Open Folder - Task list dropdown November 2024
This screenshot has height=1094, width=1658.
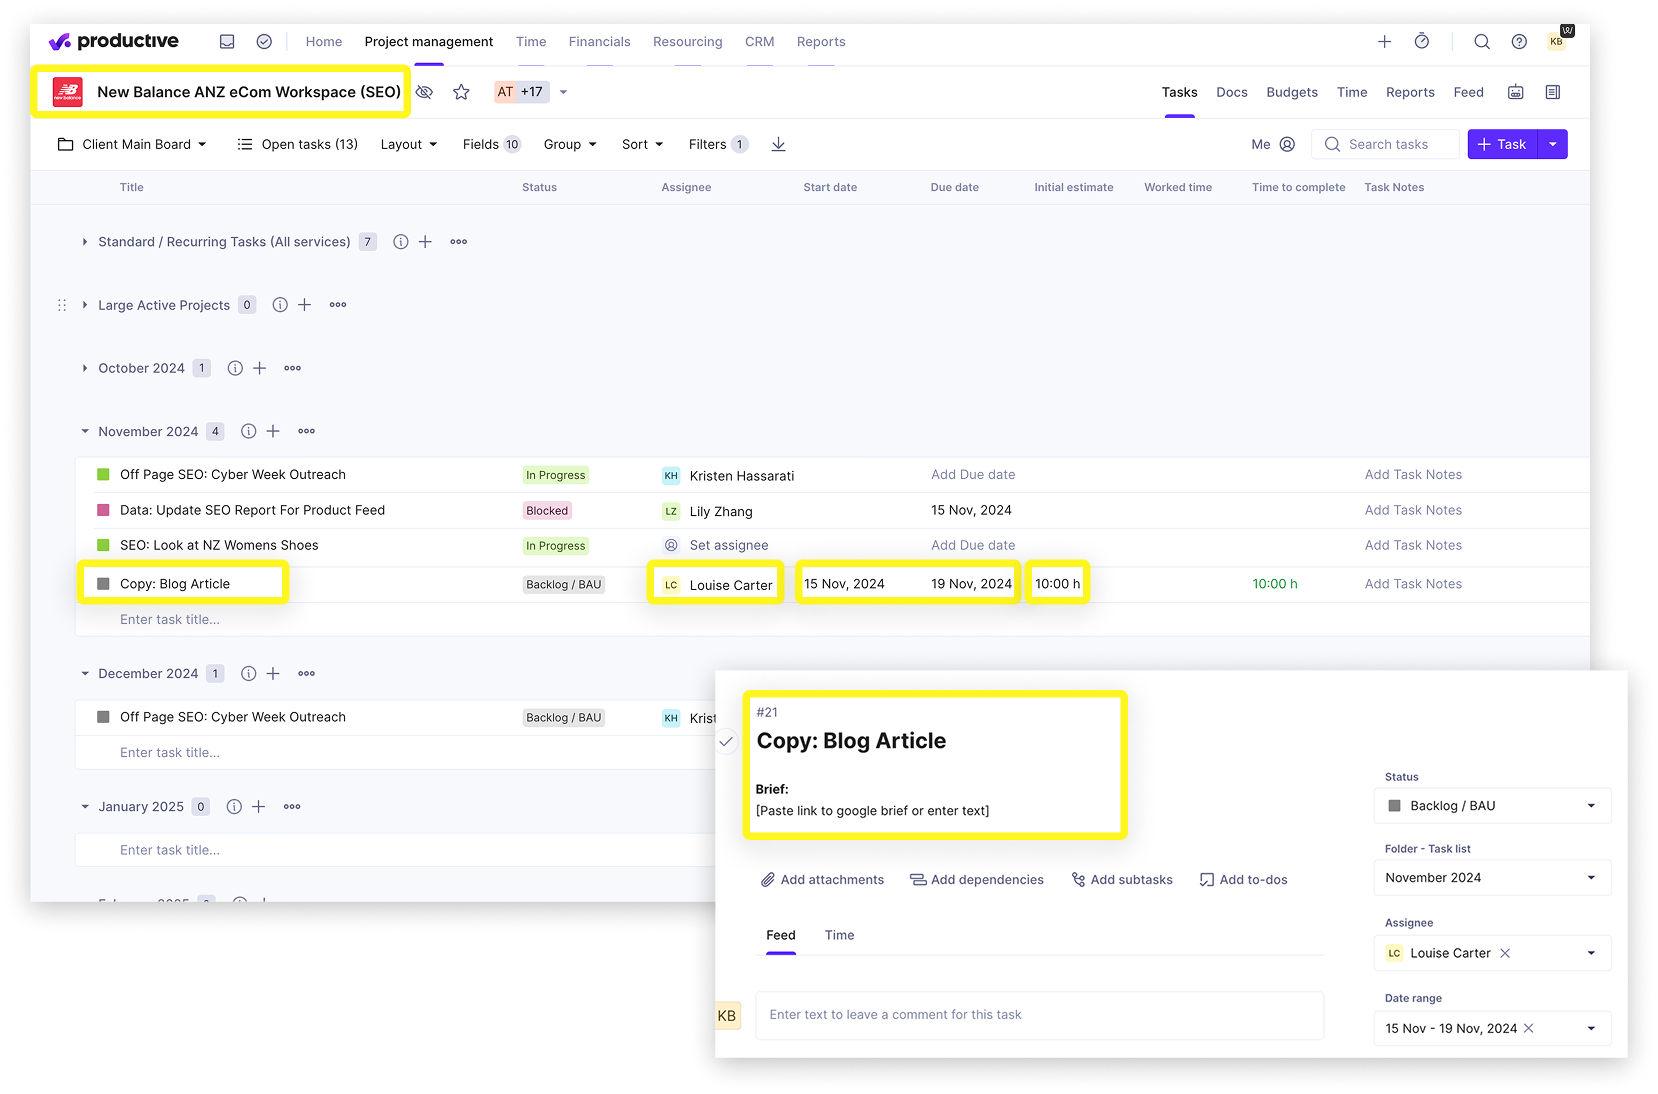tap(1492, 878)
